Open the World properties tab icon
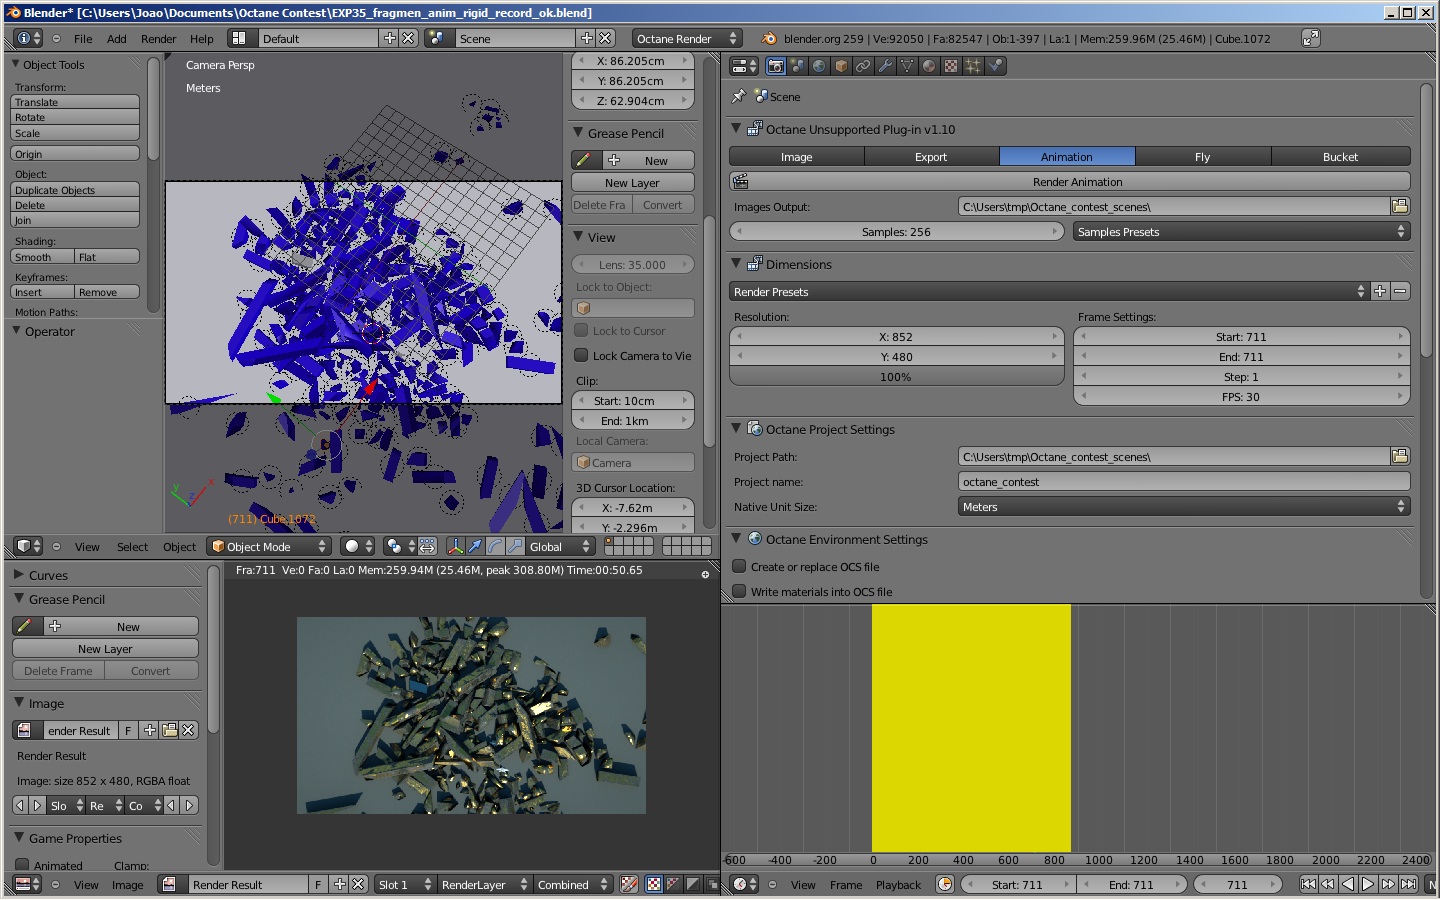This screenshot has width=1440, height=900. coord(819,66)
